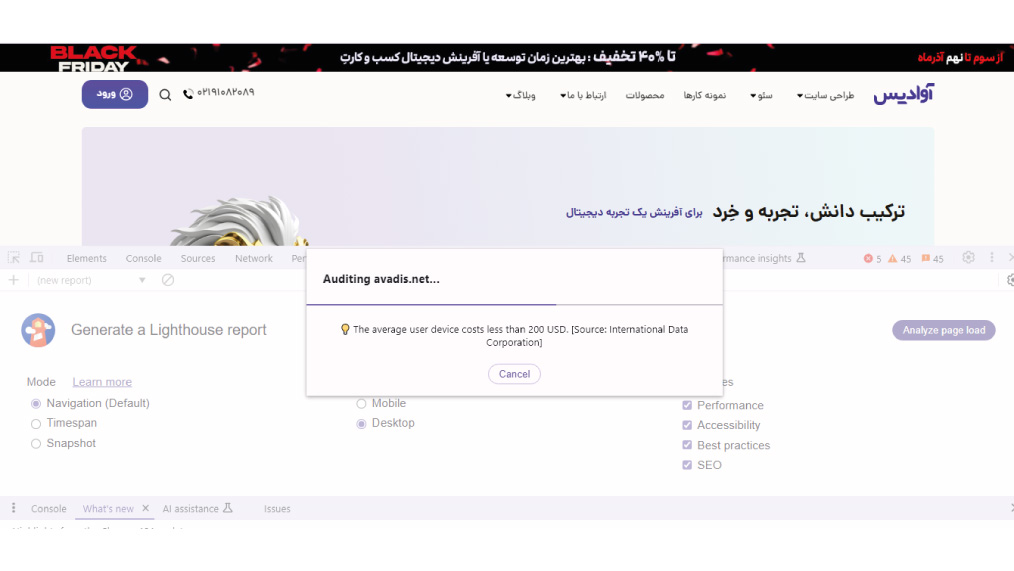Click the audit progress bar
1014x571 pixels.
coord(514,304)
